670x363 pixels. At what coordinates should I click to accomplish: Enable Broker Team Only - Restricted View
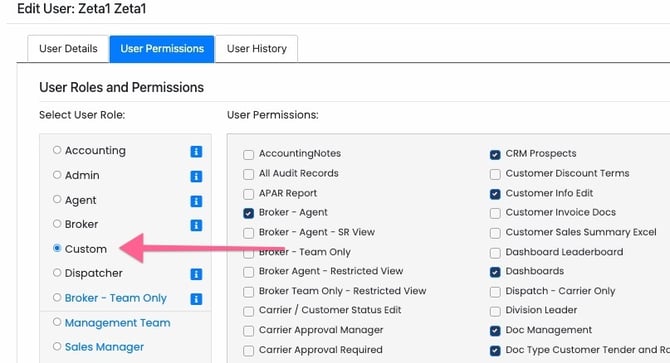pyautogui.click(x=248, y=292)
